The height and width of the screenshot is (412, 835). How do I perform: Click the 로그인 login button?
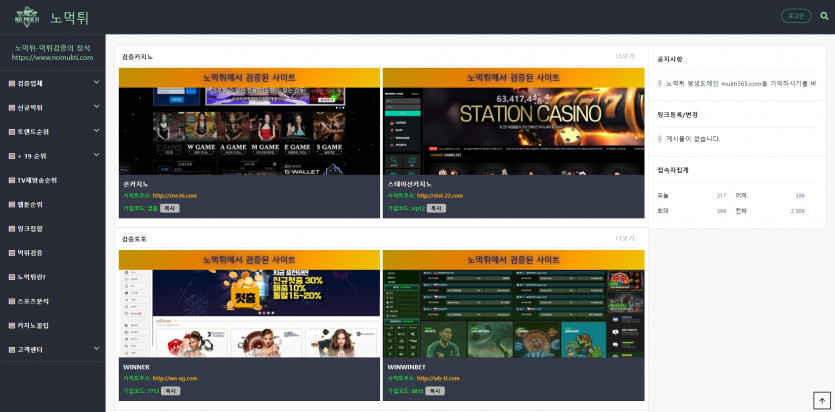[x=795, y=16]
